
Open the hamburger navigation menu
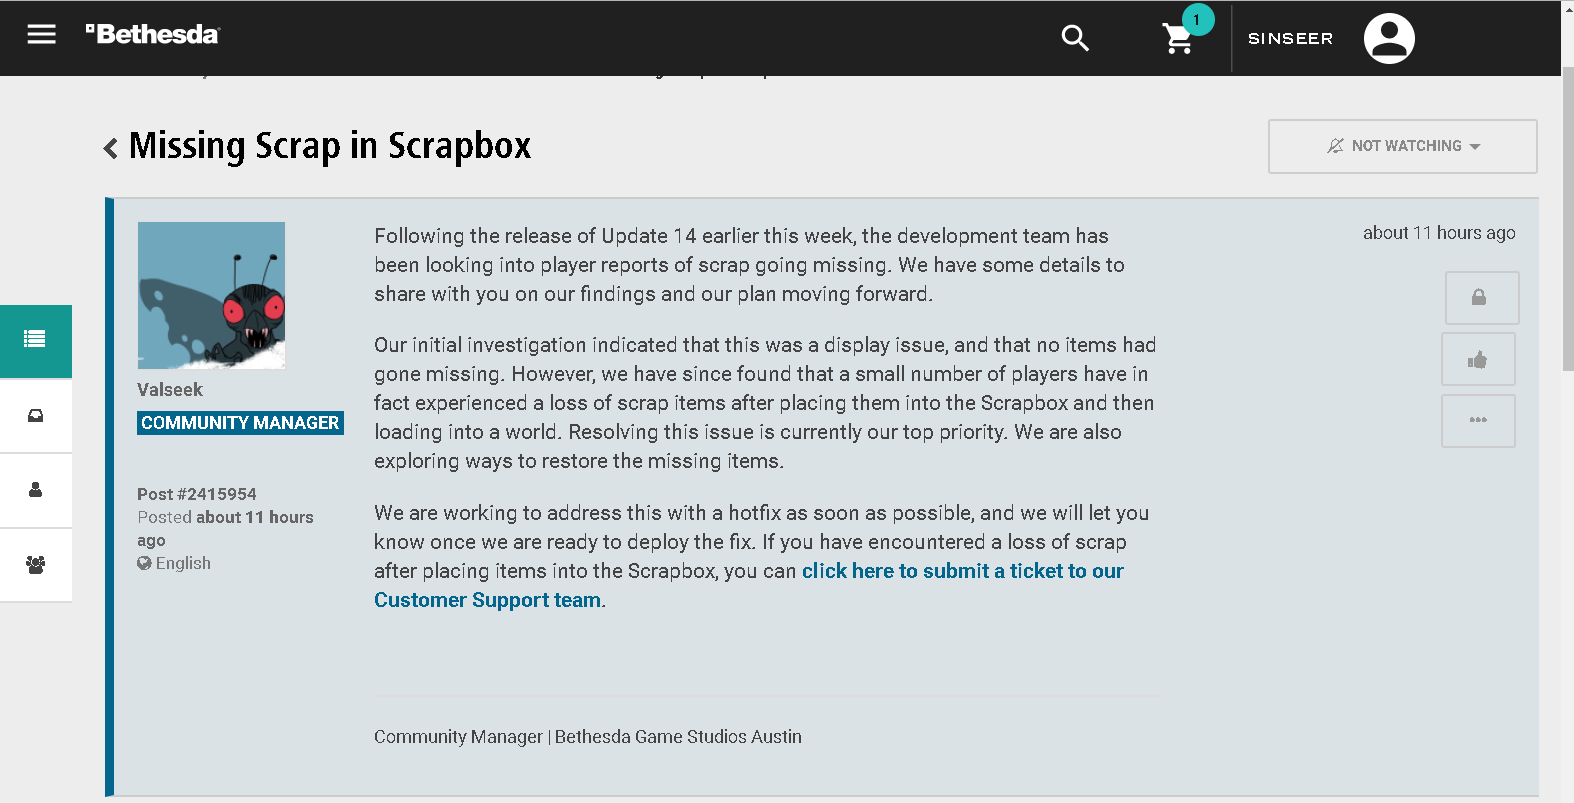click(x=41, y=35)
